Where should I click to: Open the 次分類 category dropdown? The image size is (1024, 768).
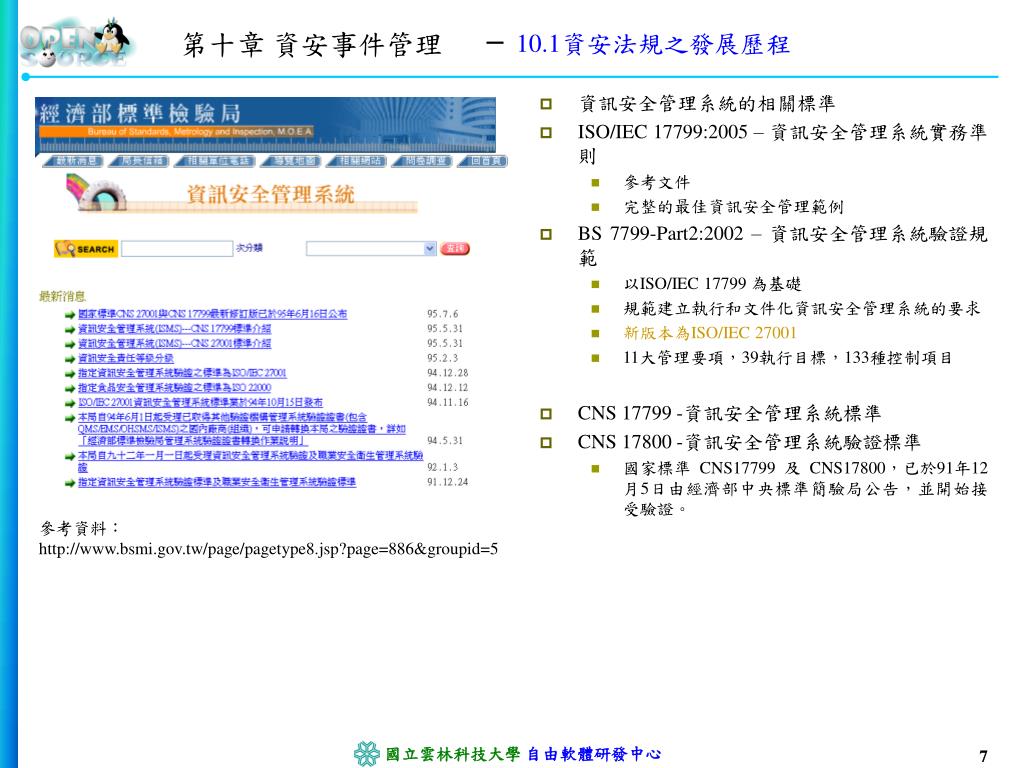point(370,248)
